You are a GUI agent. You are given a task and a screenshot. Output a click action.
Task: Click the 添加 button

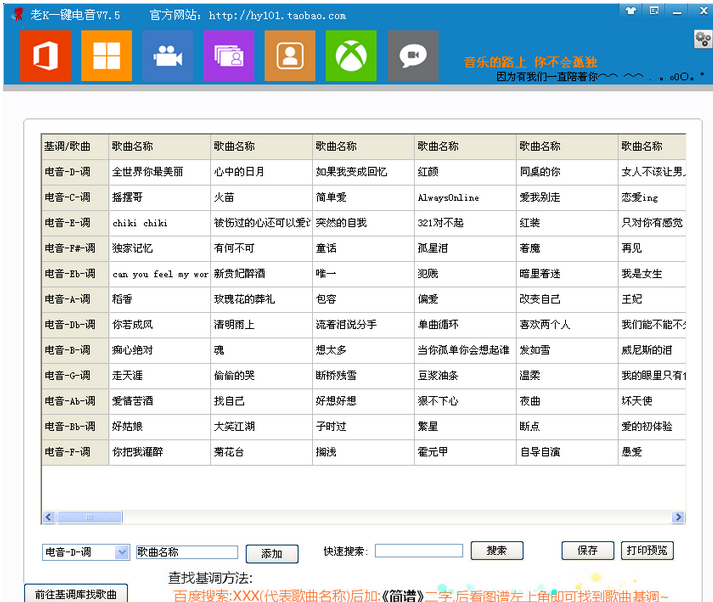point(272,553)
